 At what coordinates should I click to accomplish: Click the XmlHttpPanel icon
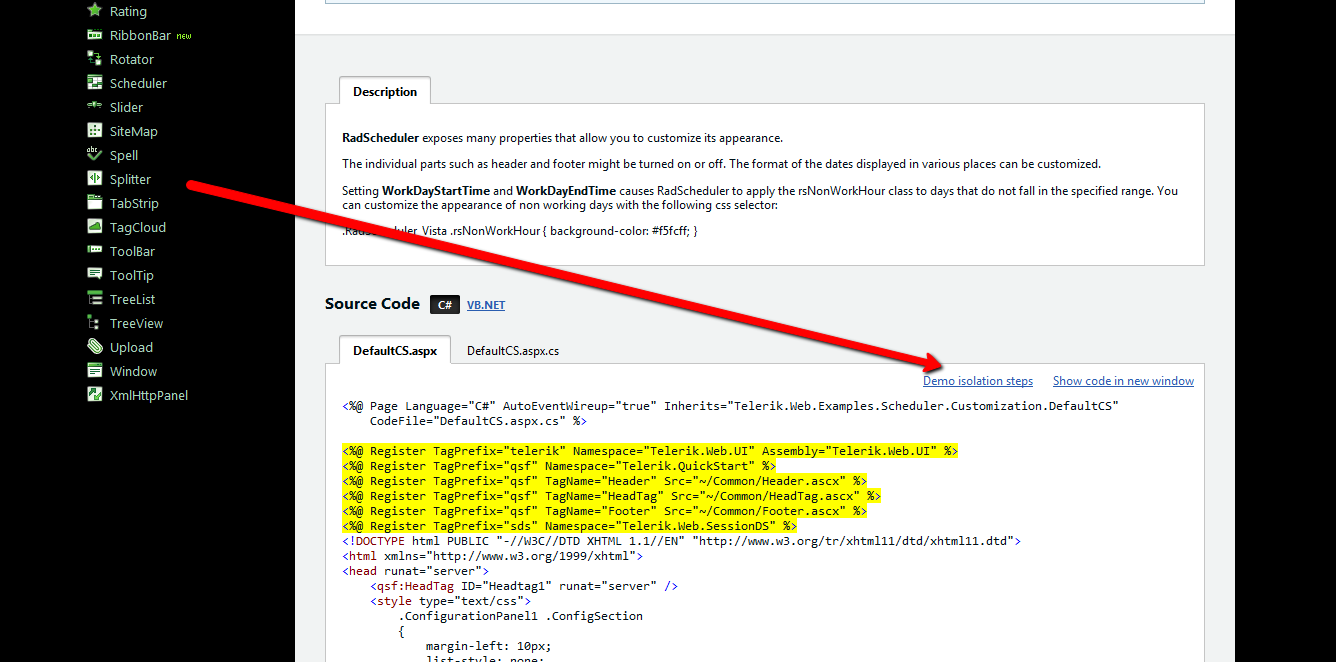point(95,395)
